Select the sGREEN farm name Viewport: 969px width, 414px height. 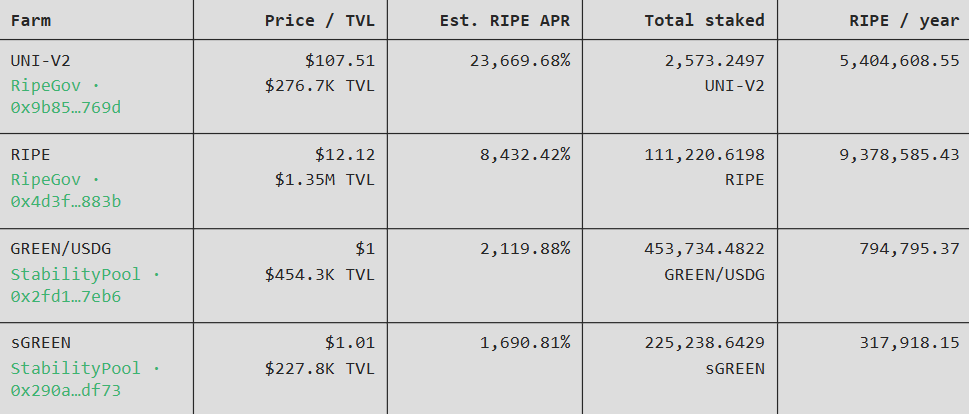(41, 343)
